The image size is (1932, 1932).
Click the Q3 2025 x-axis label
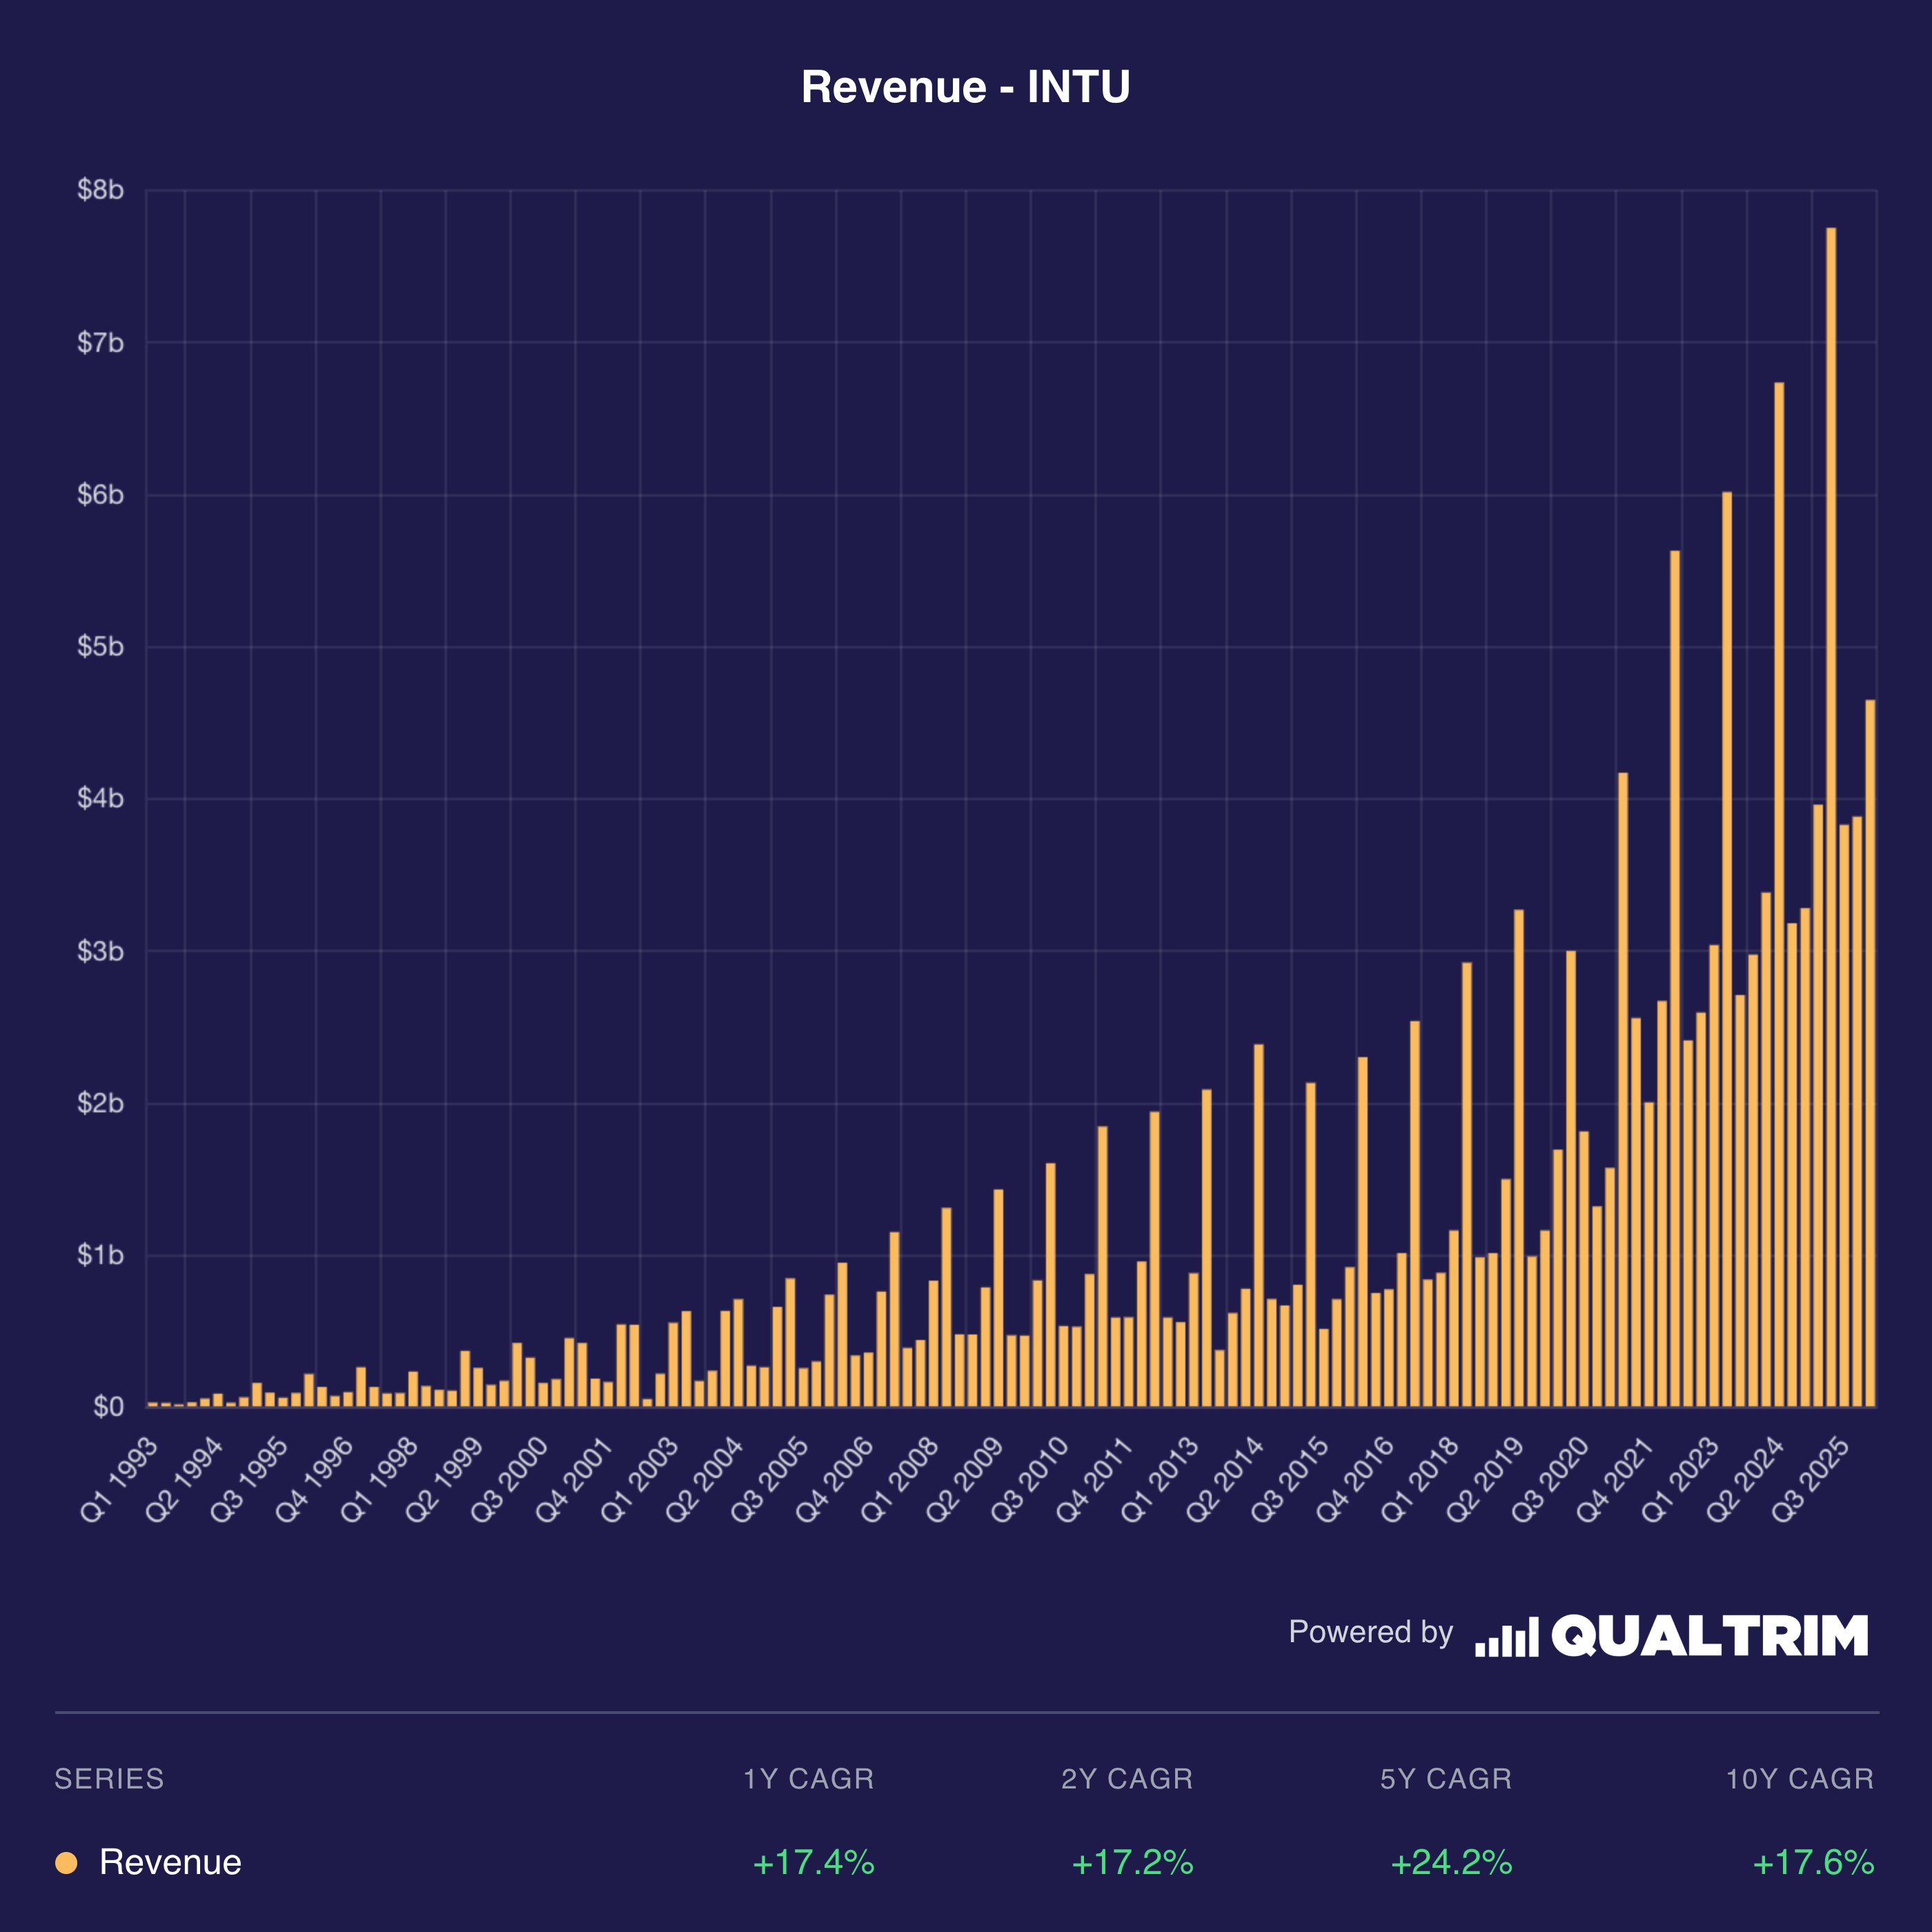[x=1811, y=1480]
